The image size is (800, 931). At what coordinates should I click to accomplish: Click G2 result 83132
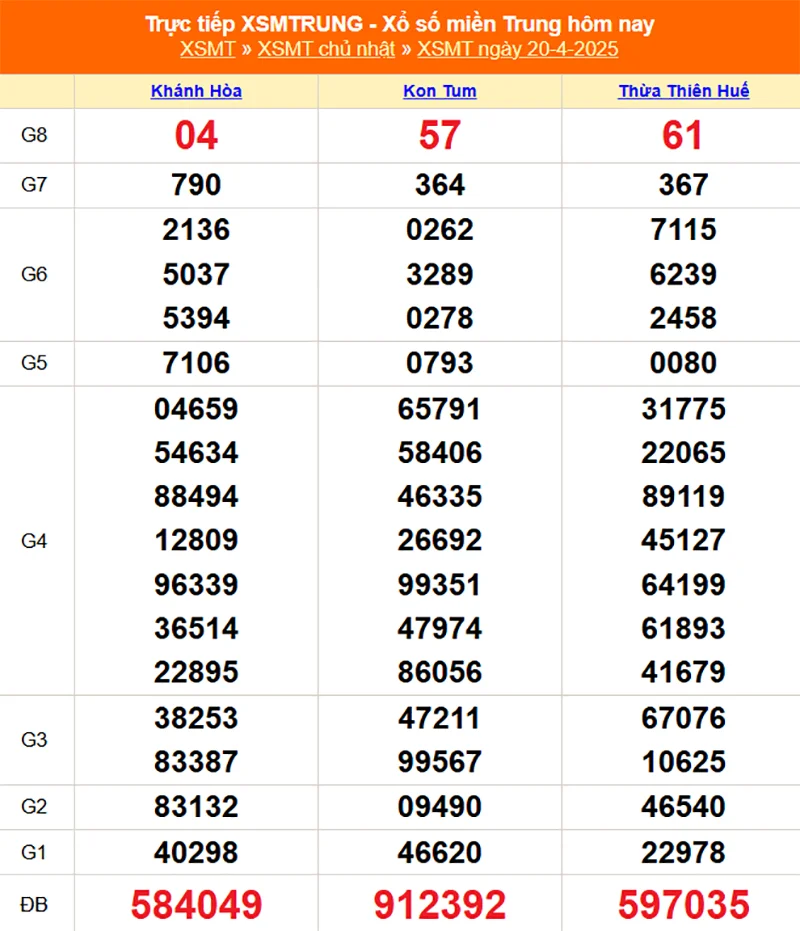[196, 807]
